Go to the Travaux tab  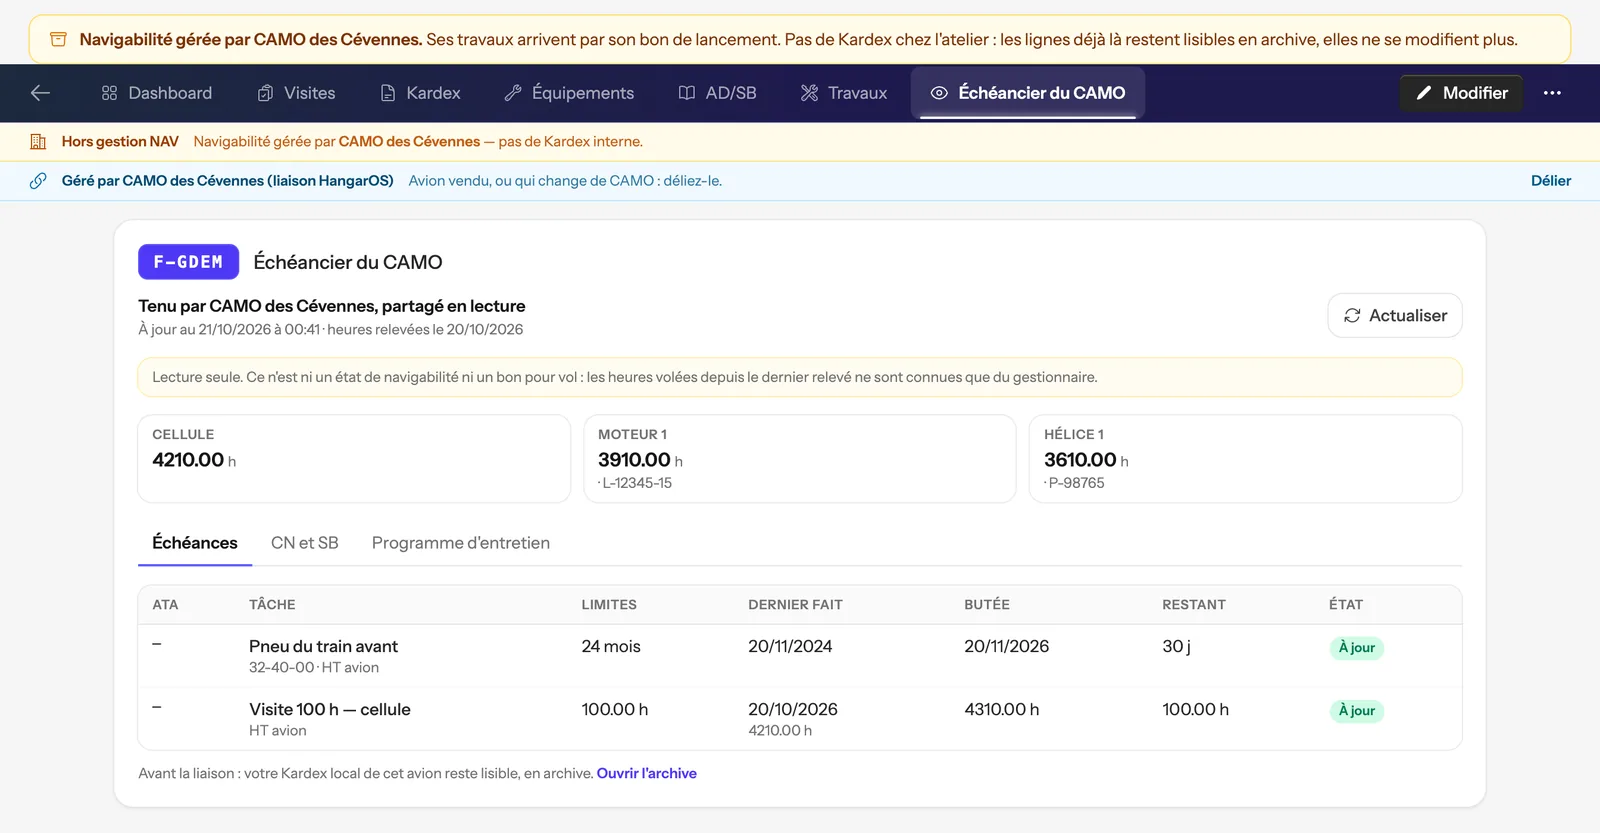[x=844, y=93]
